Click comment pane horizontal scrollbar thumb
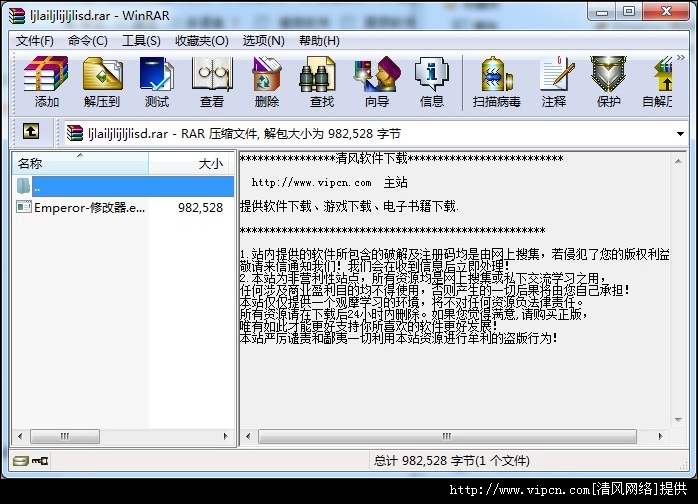The height and width of the screenshot is (504, 698). (x=447, y=436)
